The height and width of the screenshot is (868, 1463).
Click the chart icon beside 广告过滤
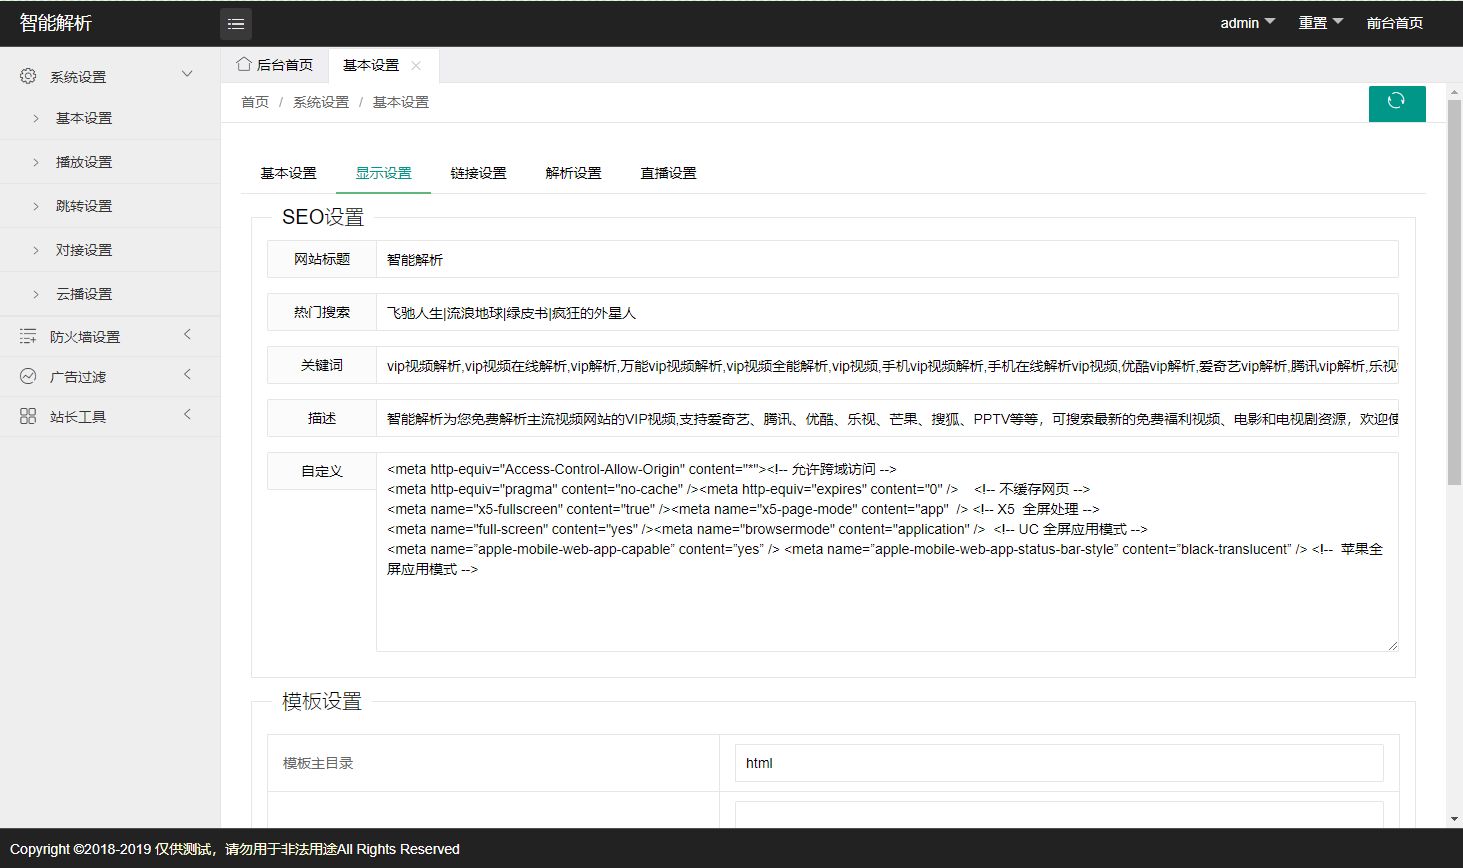point(28,377)
